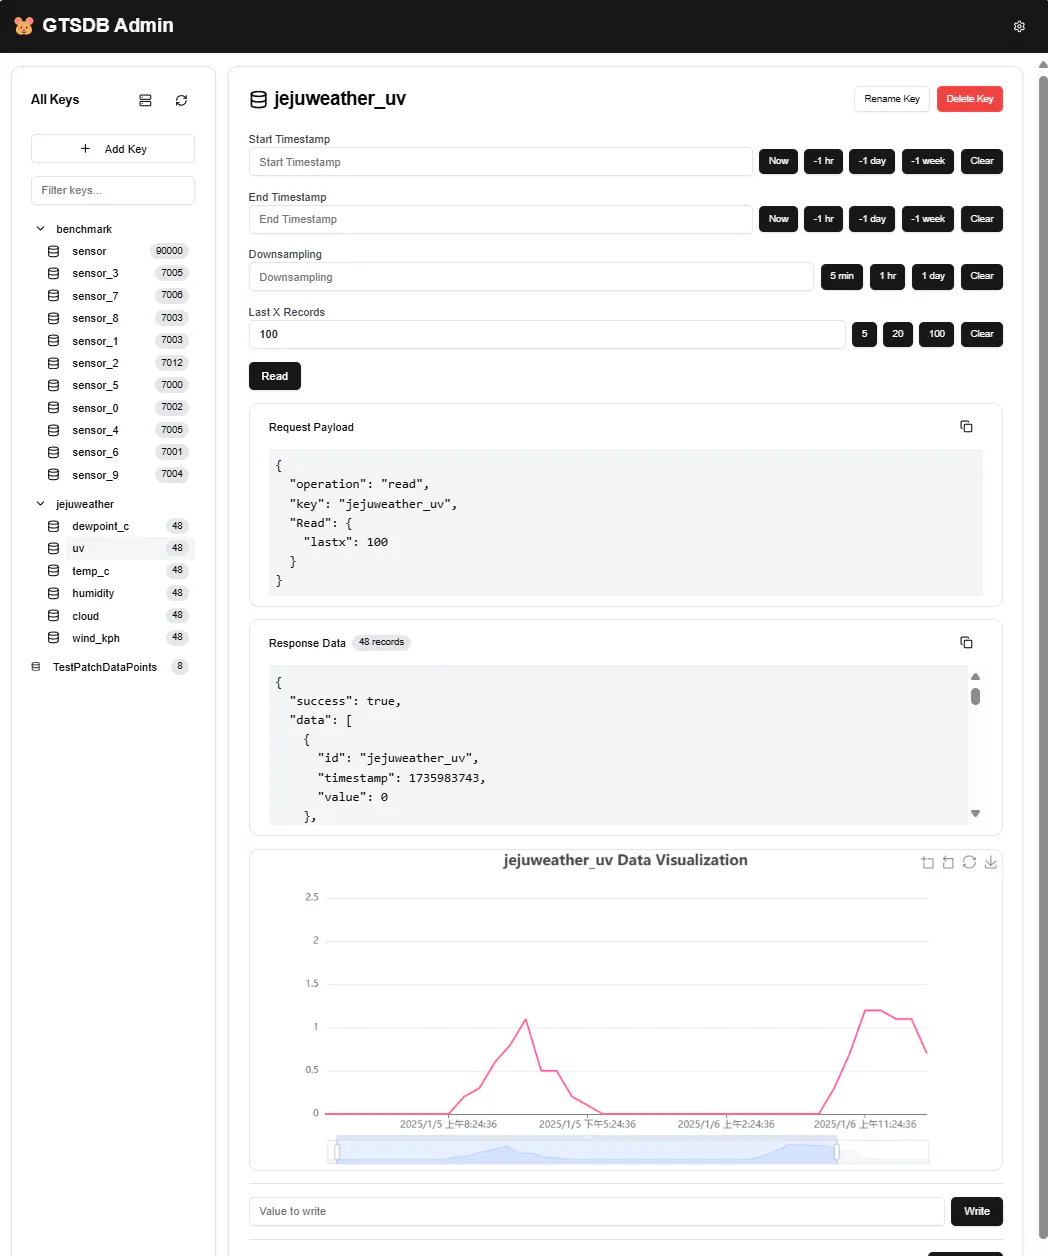The height and width of the screenshot is (1256, 1048).
Task: Open the sensor_5 key
Action: (x=118, y=385)
